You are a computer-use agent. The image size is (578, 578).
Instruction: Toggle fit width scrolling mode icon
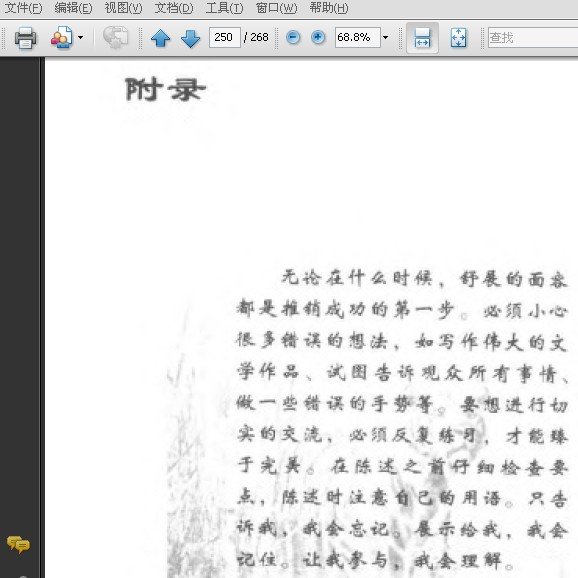pyautogui.click(x=422, y=38)
